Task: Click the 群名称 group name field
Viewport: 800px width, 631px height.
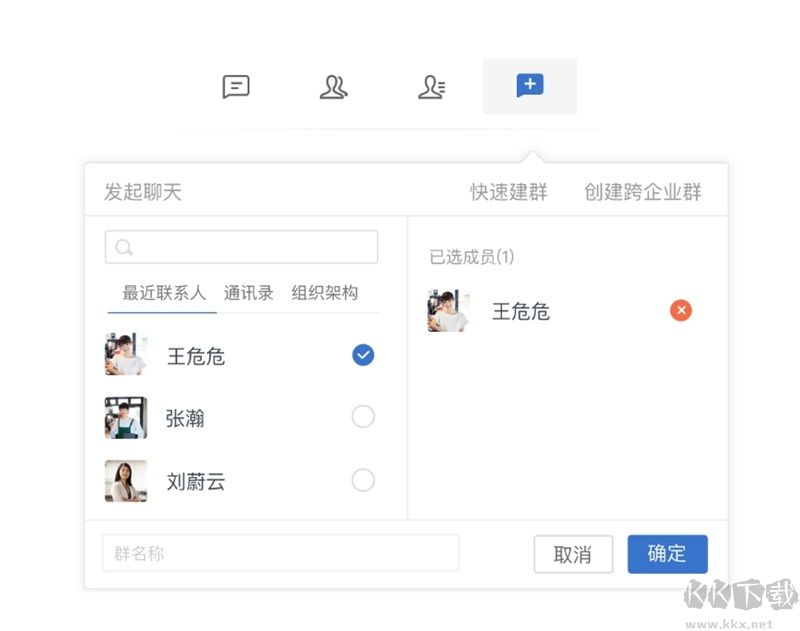Action: [x=280, y=553]
